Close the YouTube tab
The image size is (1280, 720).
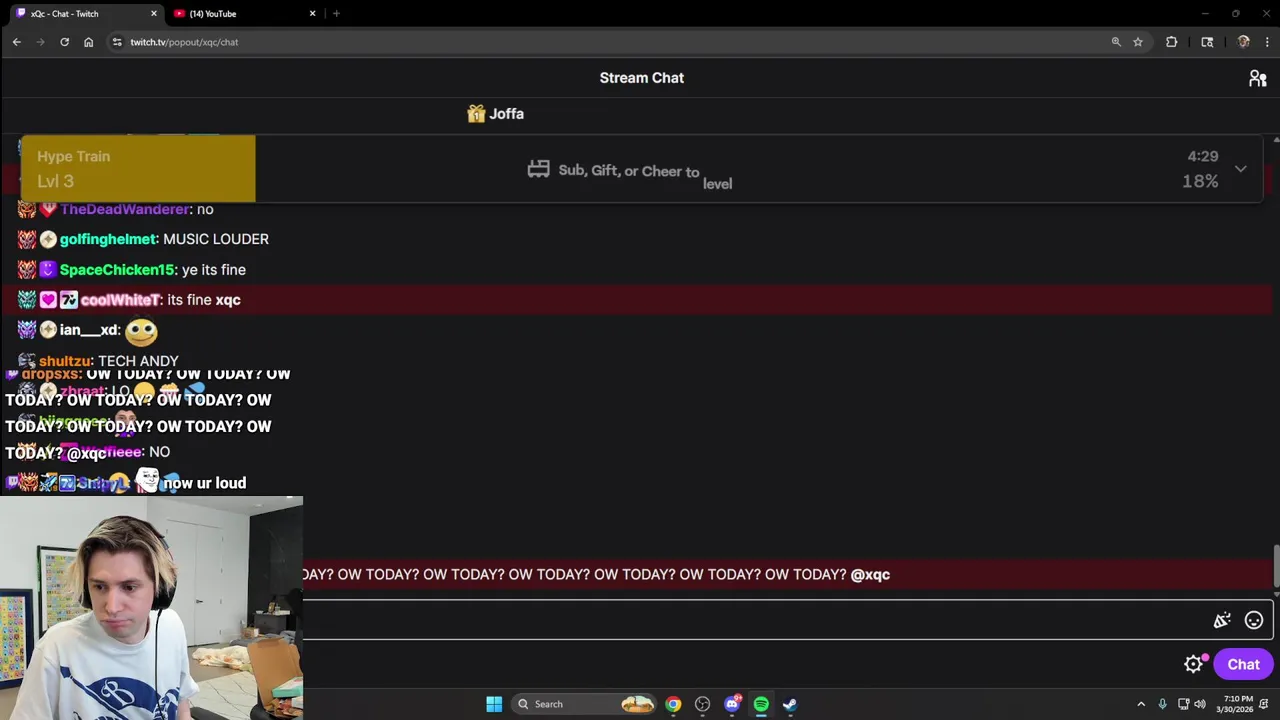(312, 14)
